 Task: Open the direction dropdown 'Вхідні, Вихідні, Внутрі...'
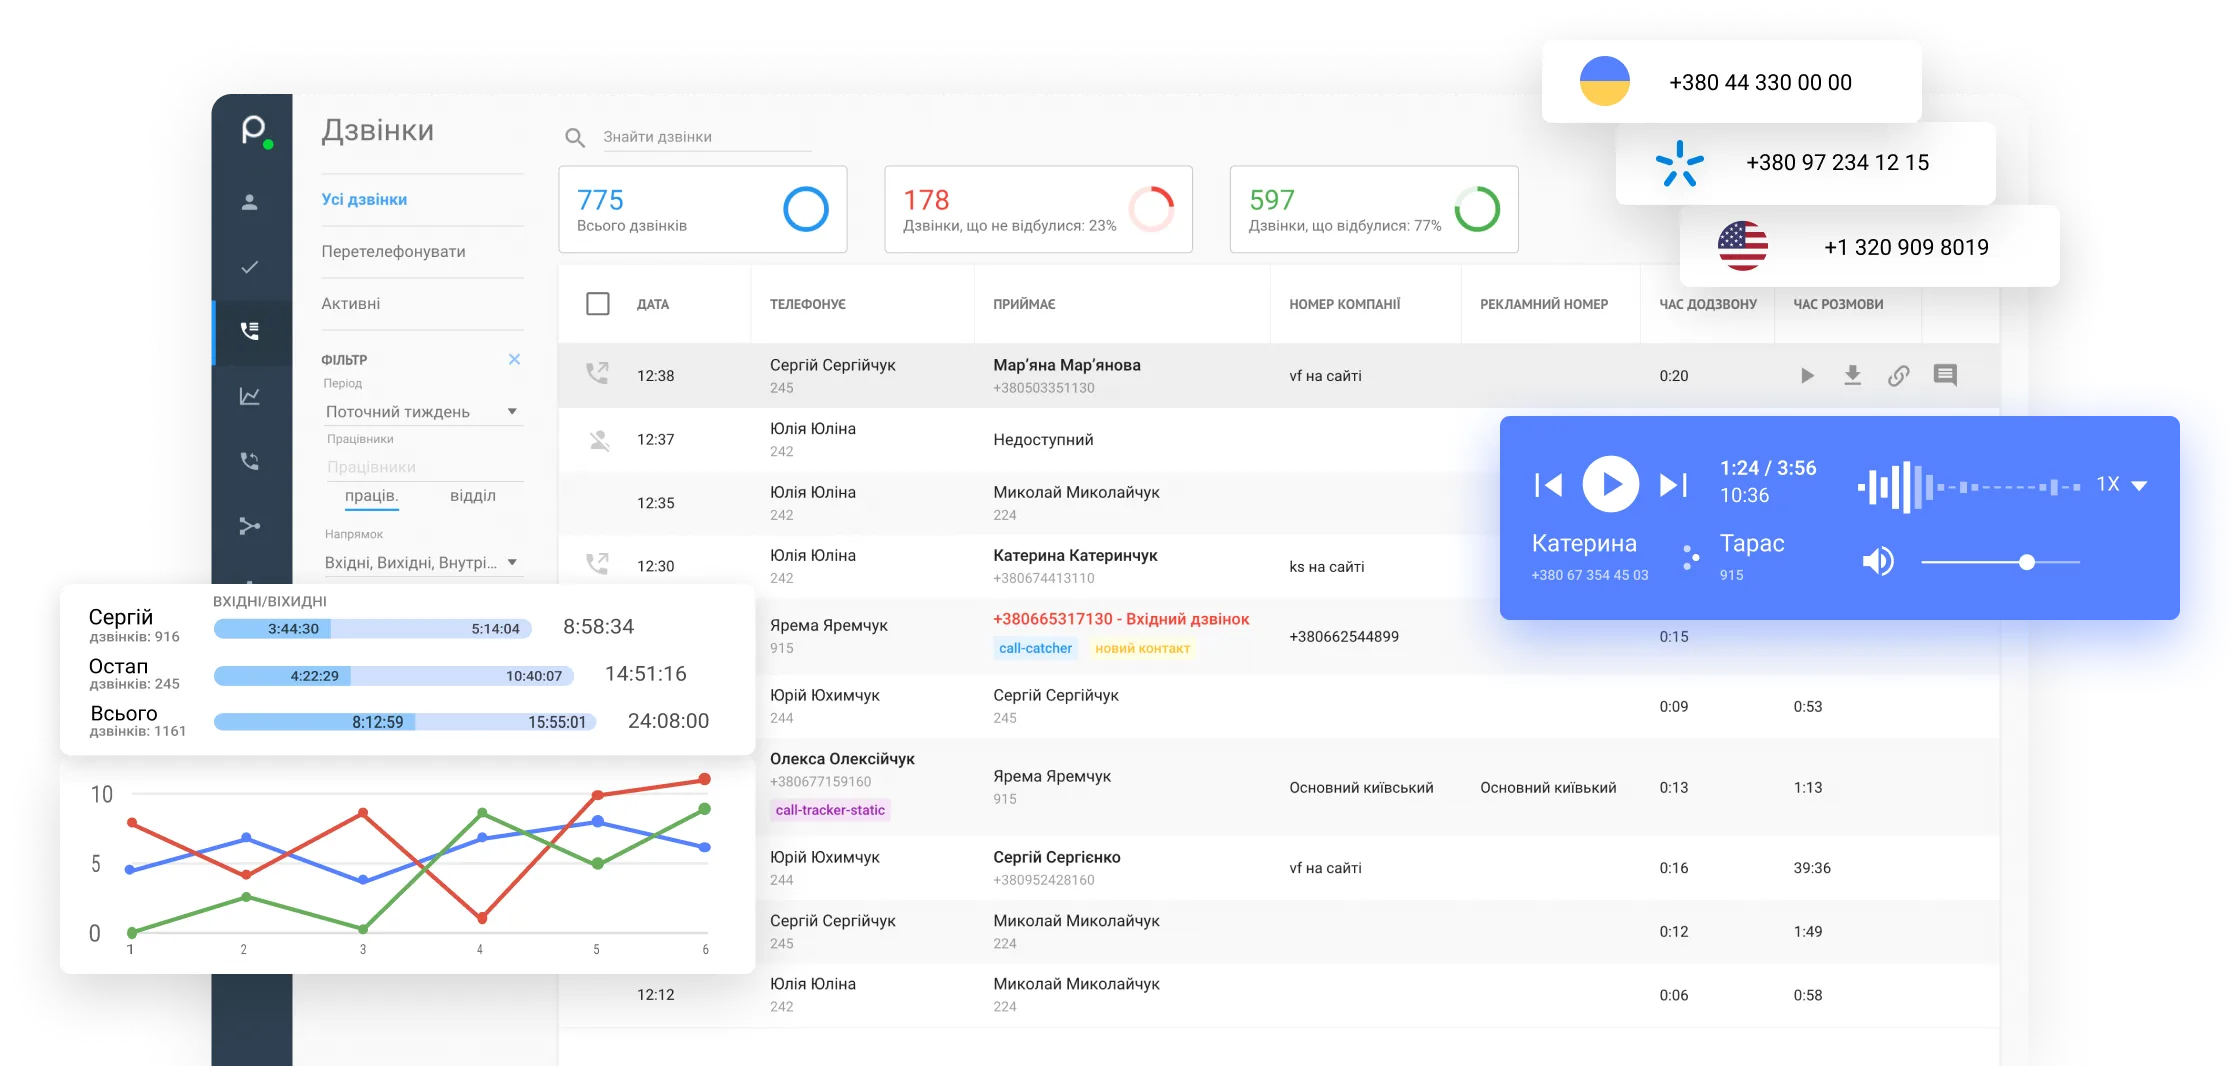(x=422, y=563)
